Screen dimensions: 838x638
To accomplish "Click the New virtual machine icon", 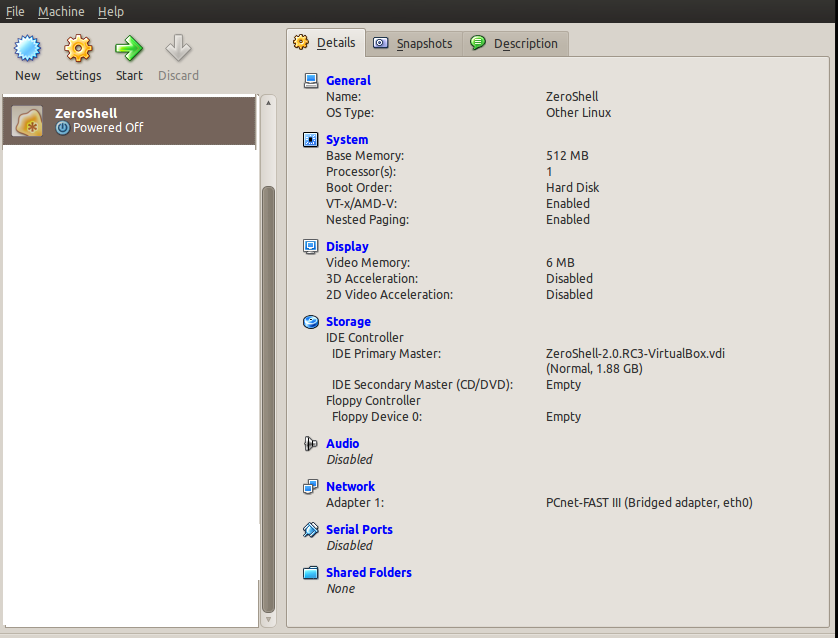I will tap(27, 49).
